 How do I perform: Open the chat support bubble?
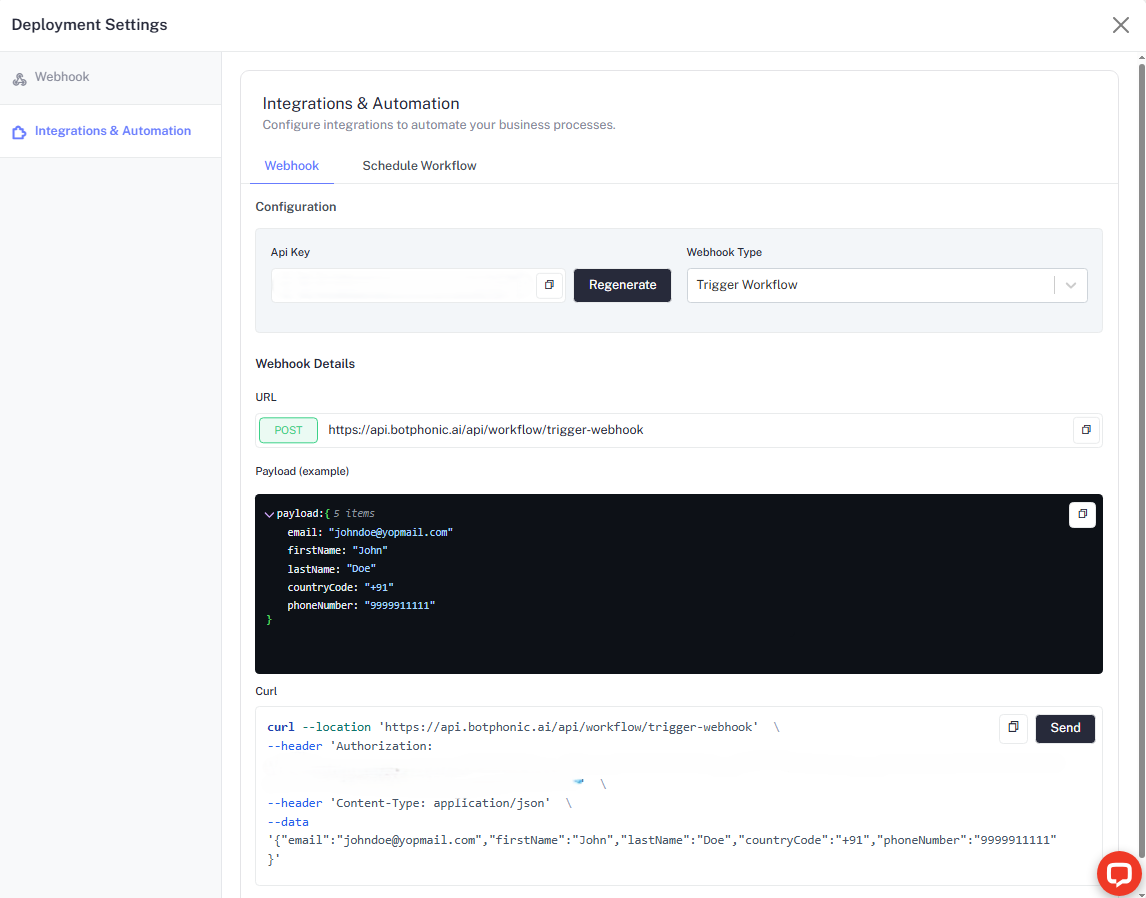click(x=1119, y=873)
